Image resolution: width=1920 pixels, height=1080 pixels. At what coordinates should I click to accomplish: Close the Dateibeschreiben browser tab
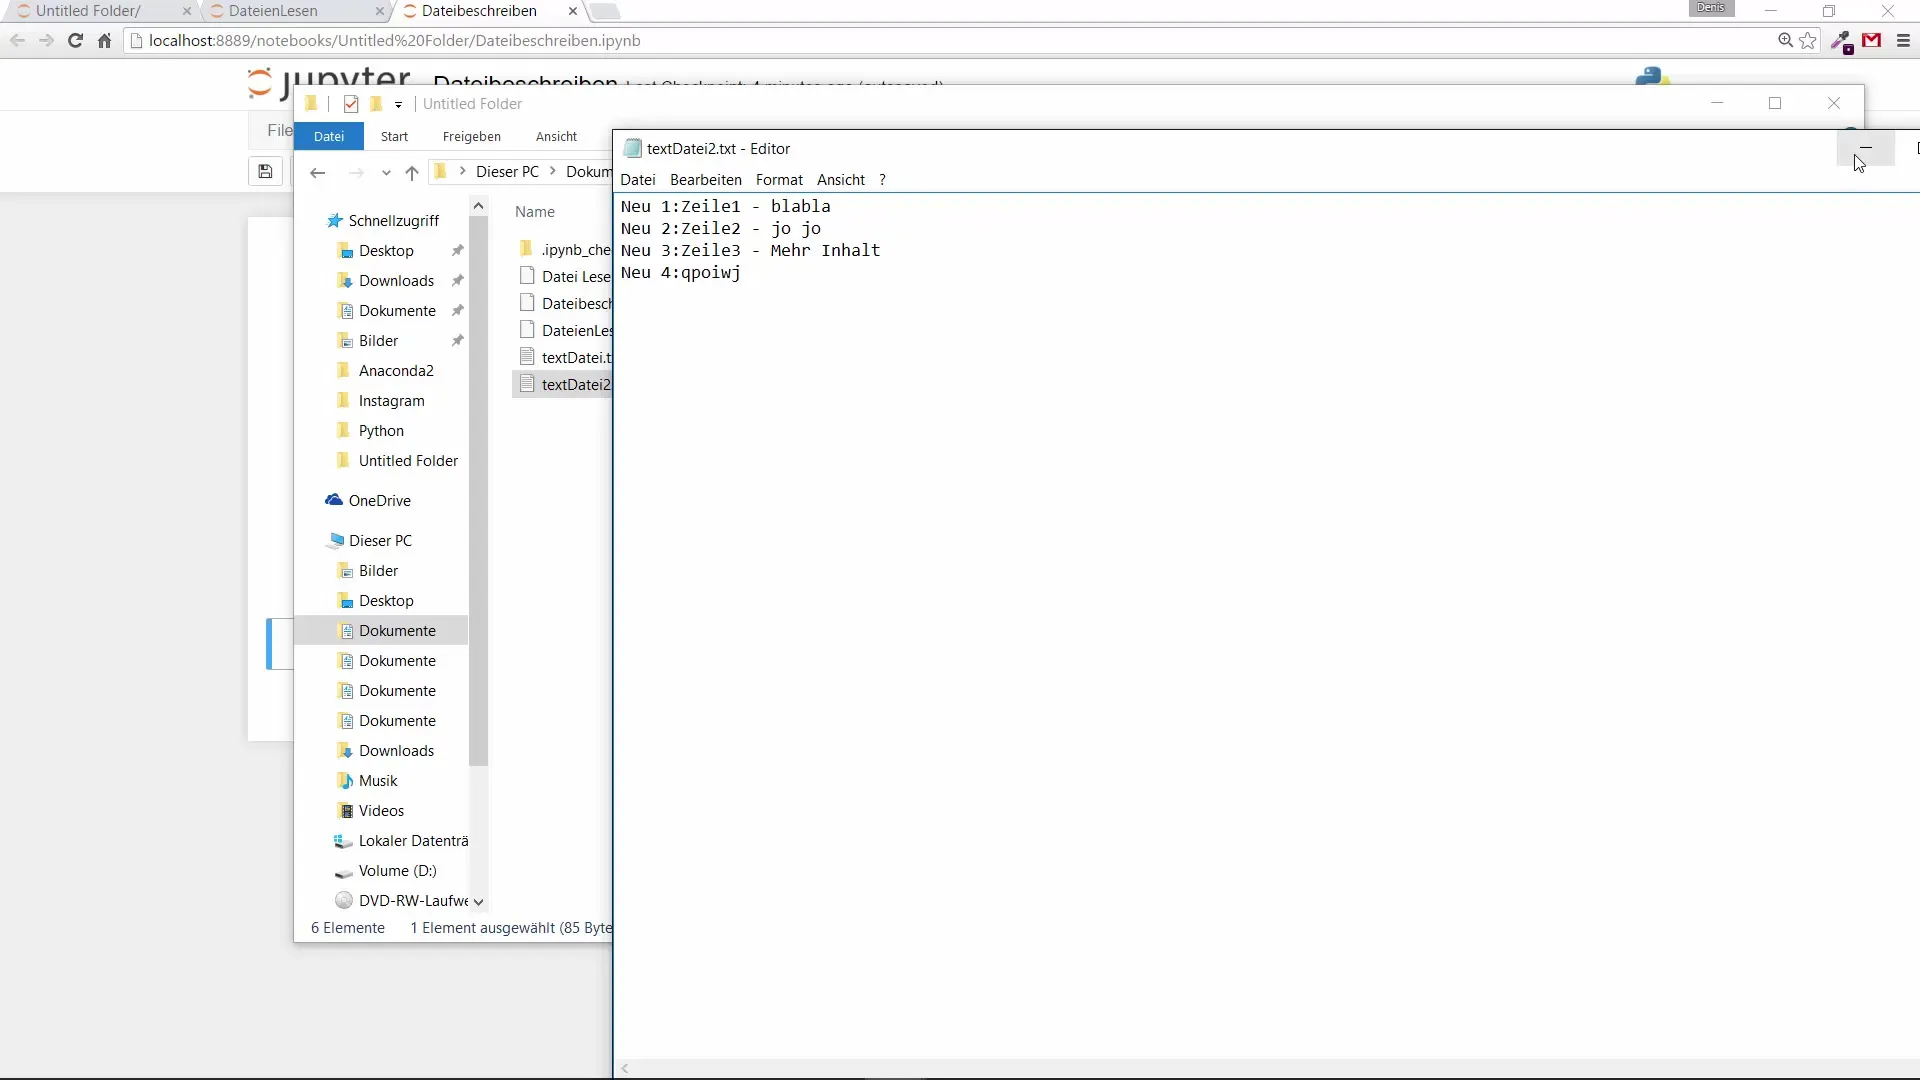coord(573,11)
